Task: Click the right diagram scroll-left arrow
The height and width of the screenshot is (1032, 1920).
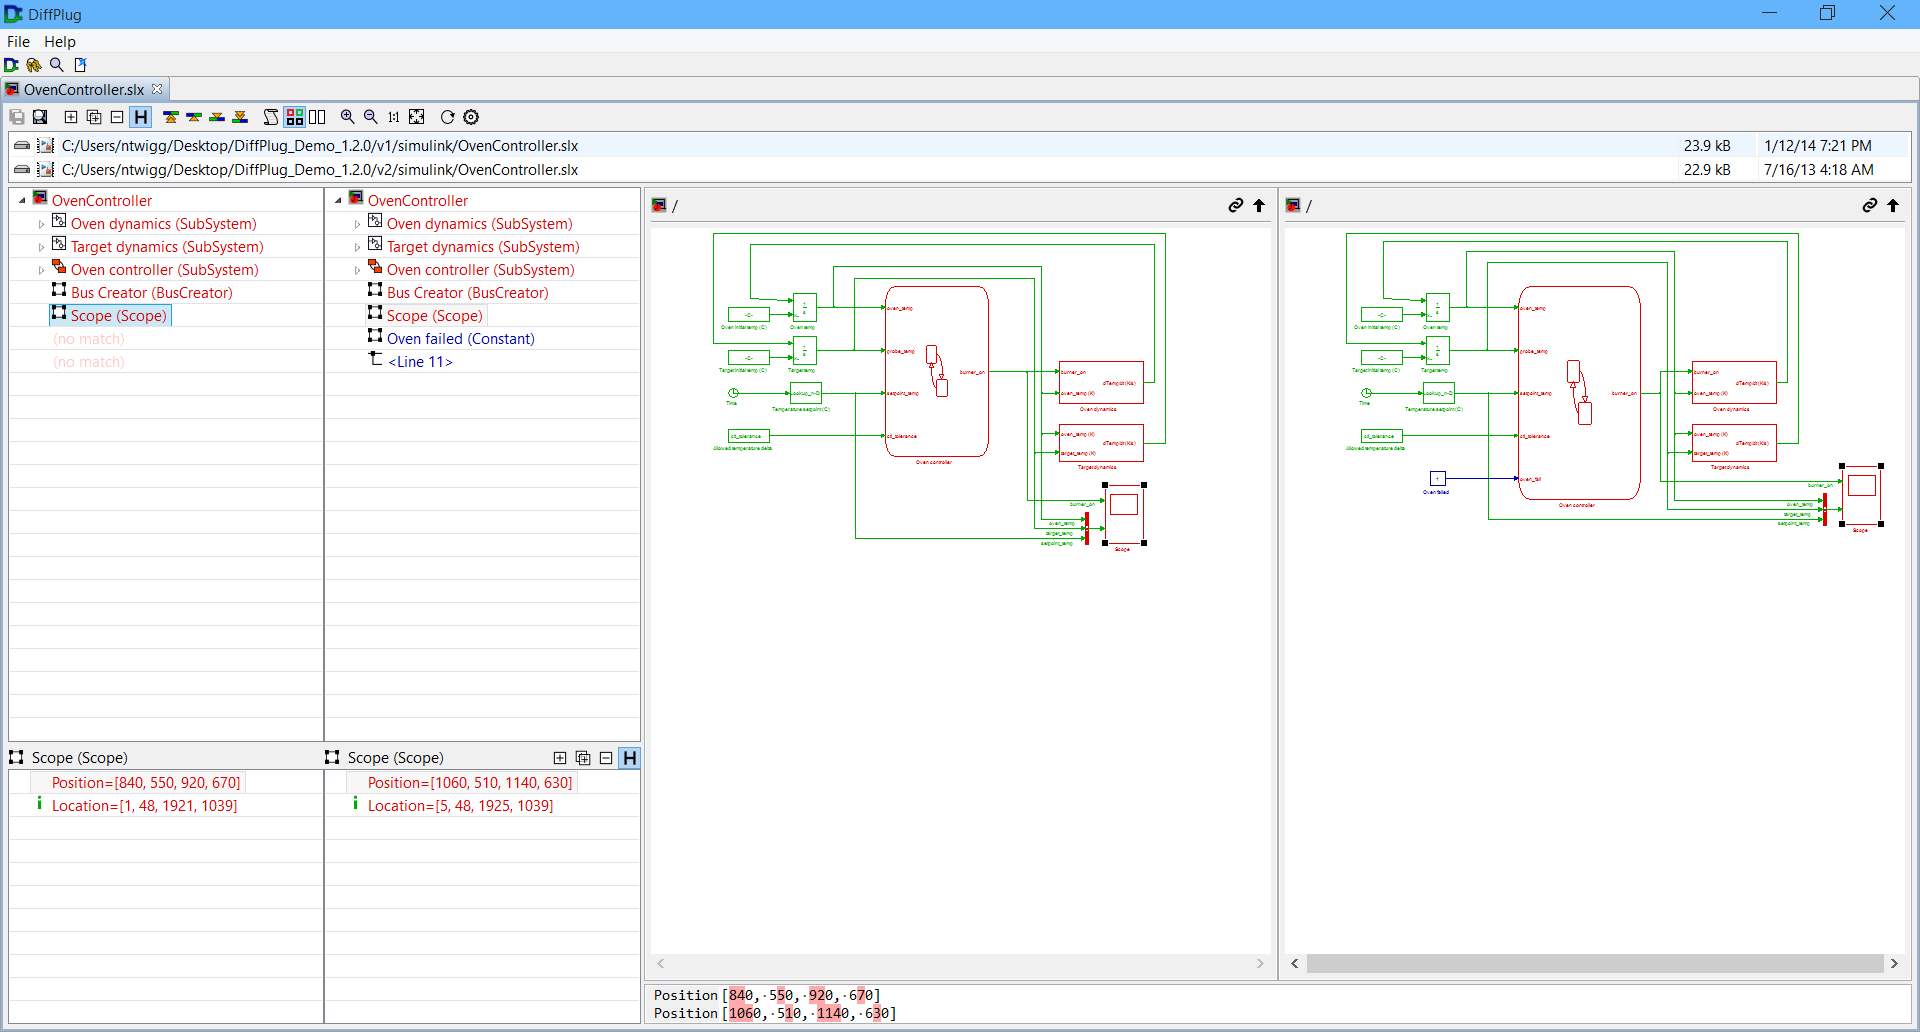Action: tap(1295, 963)
